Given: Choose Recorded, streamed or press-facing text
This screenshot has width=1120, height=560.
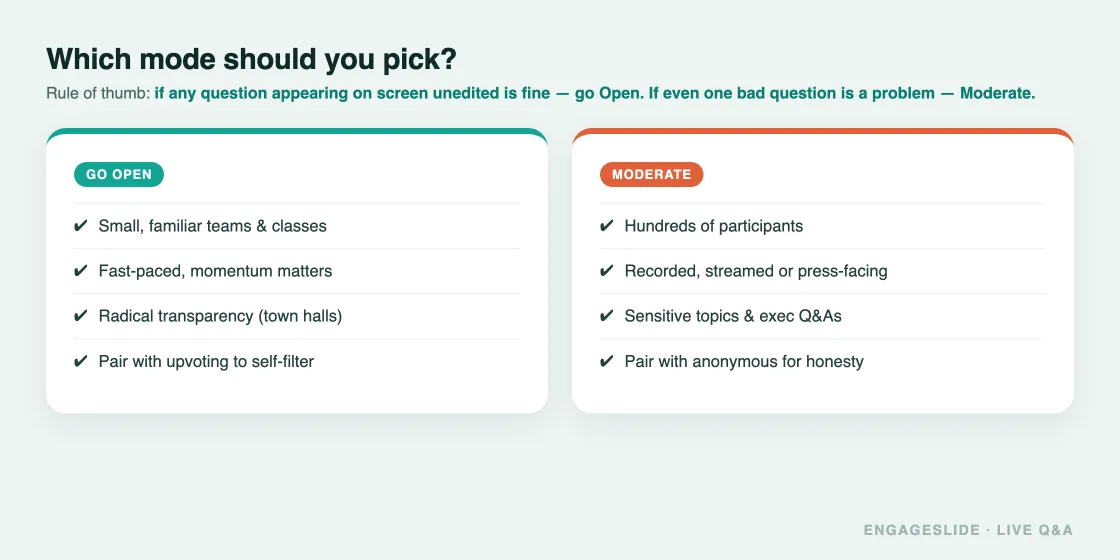Looking at the screenshot, I should tap(756, 271).
